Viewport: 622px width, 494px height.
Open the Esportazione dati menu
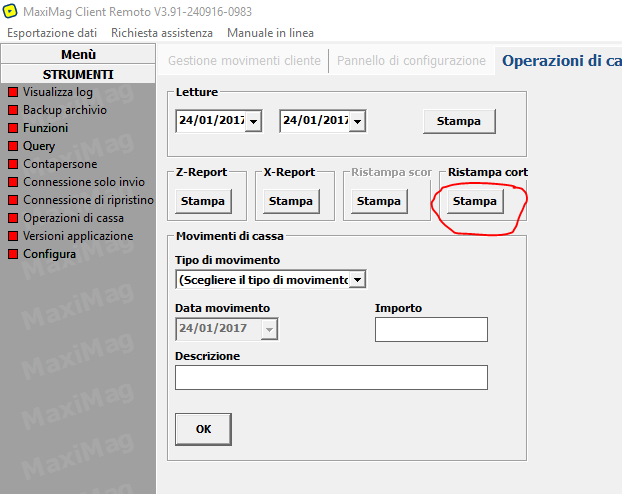click(x=52, y=33)
